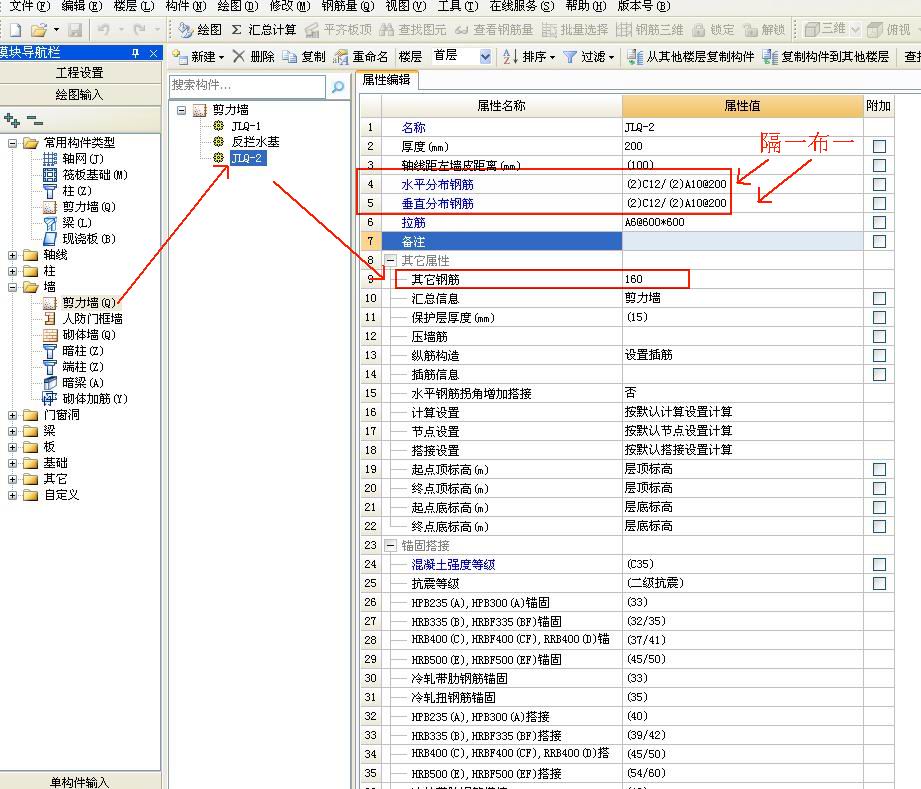Image resolution: width=921 pixels, height=789 pixels.
Task: Select 反拦水基 component in list
Action: (x=255, y=142)
